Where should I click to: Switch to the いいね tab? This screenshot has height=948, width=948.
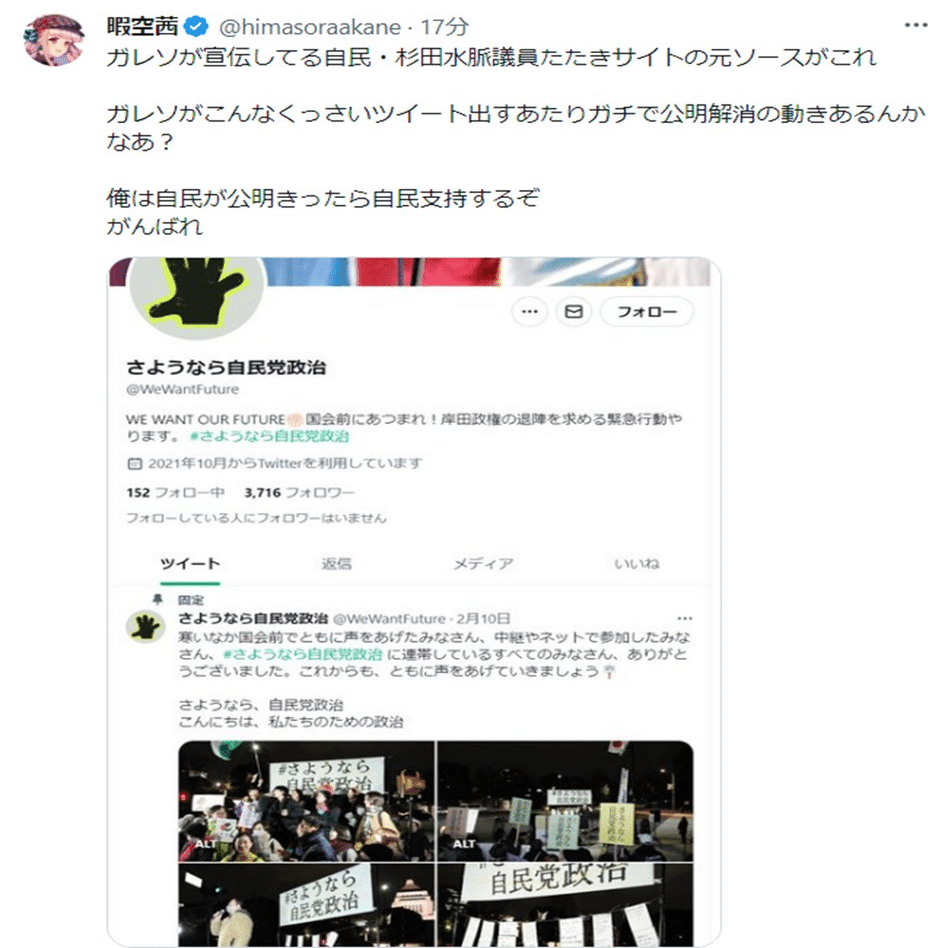[x=637, y=563]
